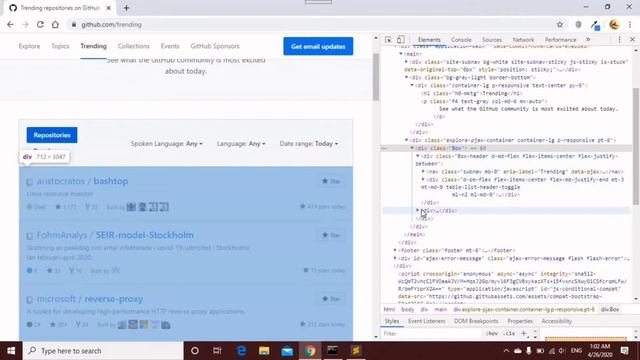The width and height of the screenshot is (640, 360).
Task: Select div.Box in the breadcrumb bar
Action: (610, 309)
